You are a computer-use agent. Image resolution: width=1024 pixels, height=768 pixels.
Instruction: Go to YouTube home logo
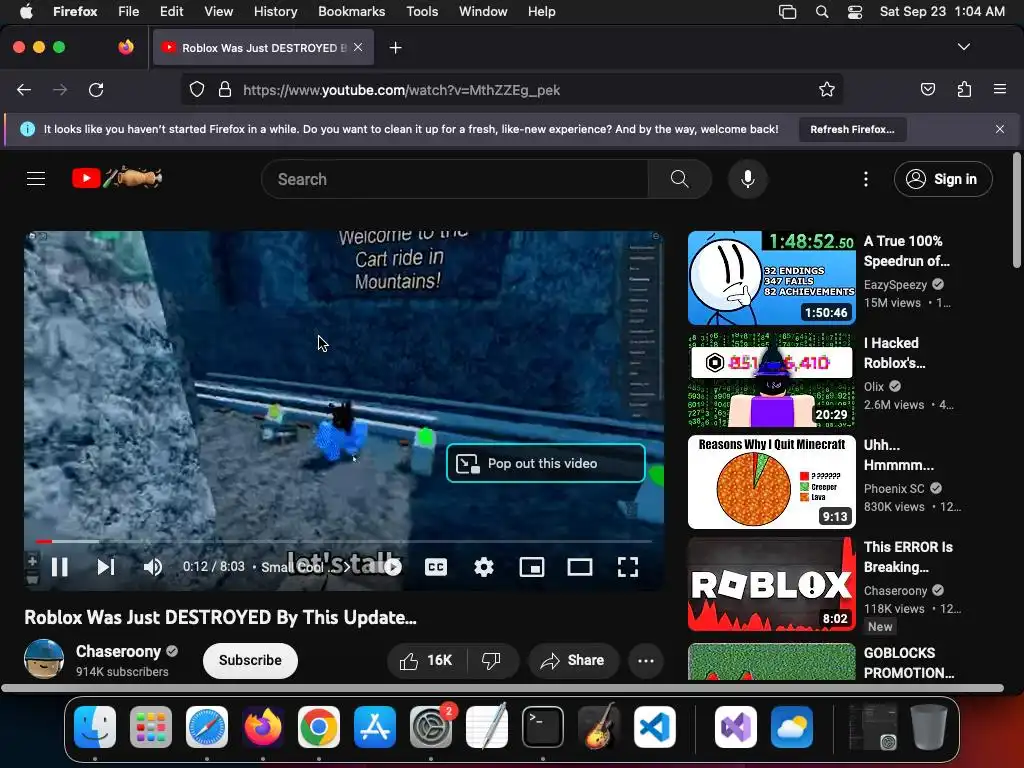pyautogui.click(x=117, y=178)
